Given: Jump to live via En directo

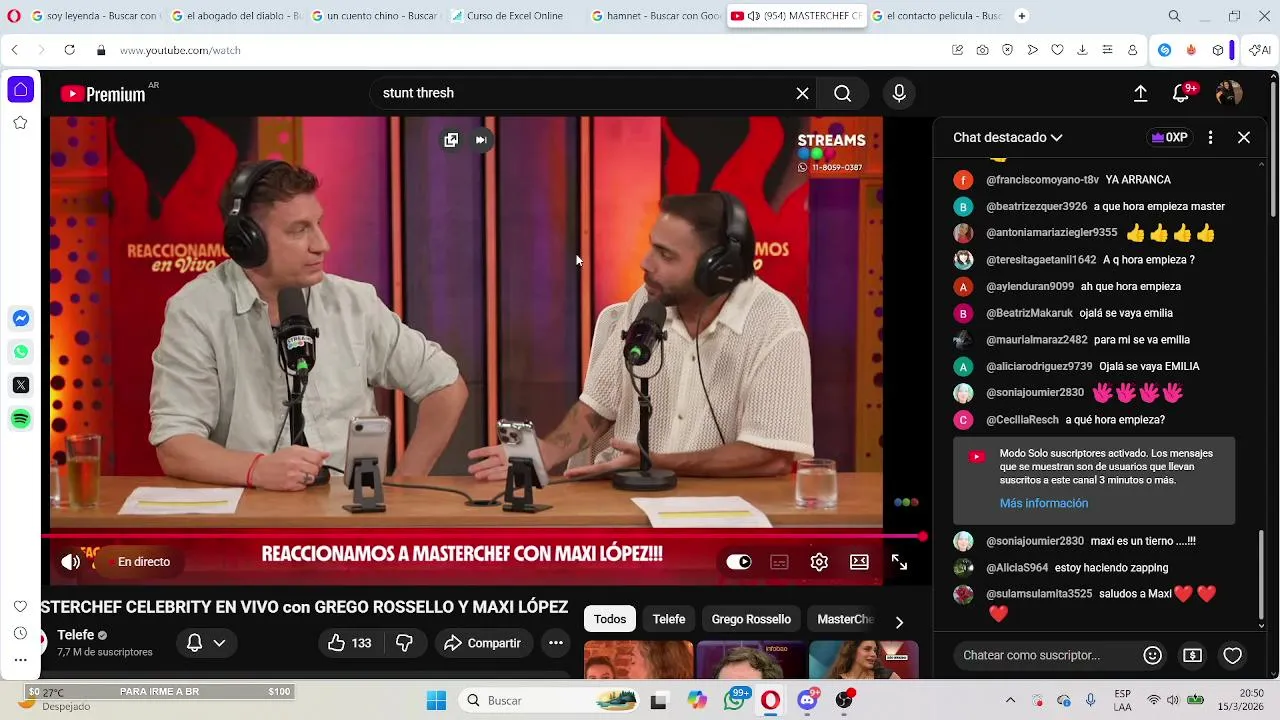Looking at the screenshot, I should coord(143,562).
